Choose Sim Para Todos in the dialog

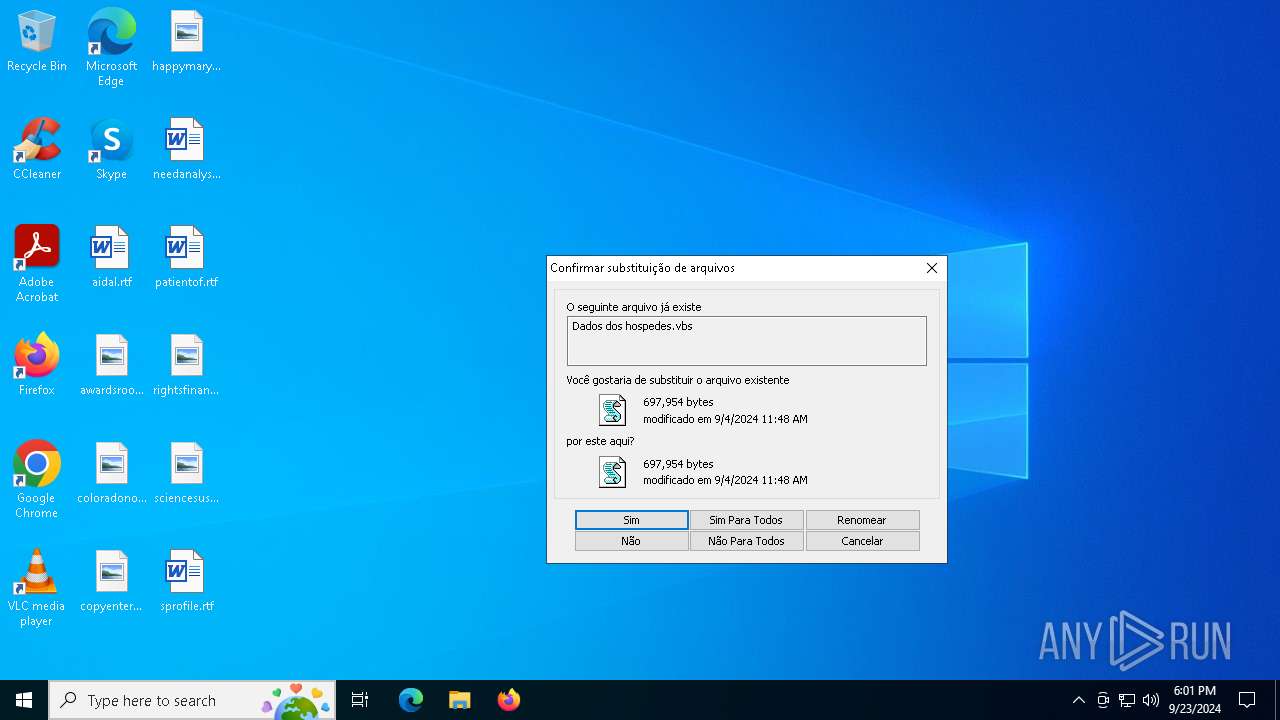(746, 520)
